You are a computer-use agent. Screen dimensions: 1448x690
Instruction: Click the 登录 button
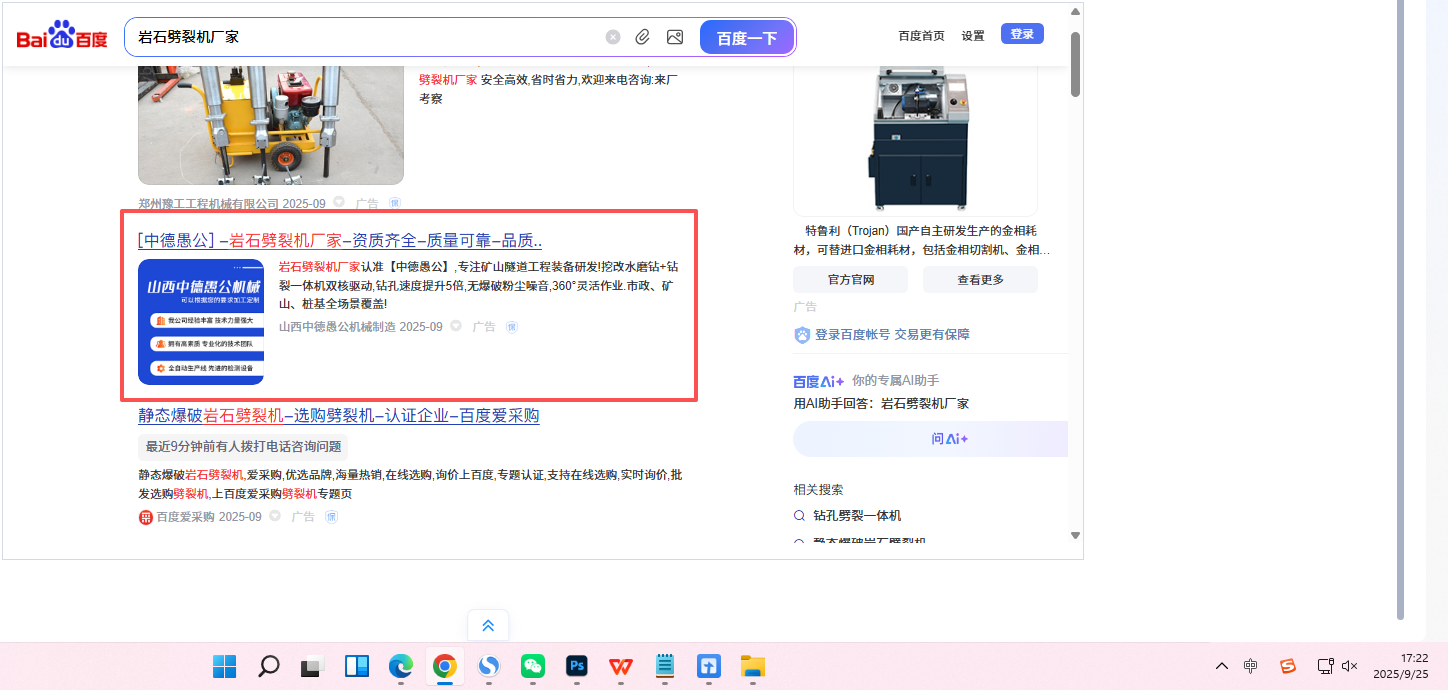(x=1022, y=34)
